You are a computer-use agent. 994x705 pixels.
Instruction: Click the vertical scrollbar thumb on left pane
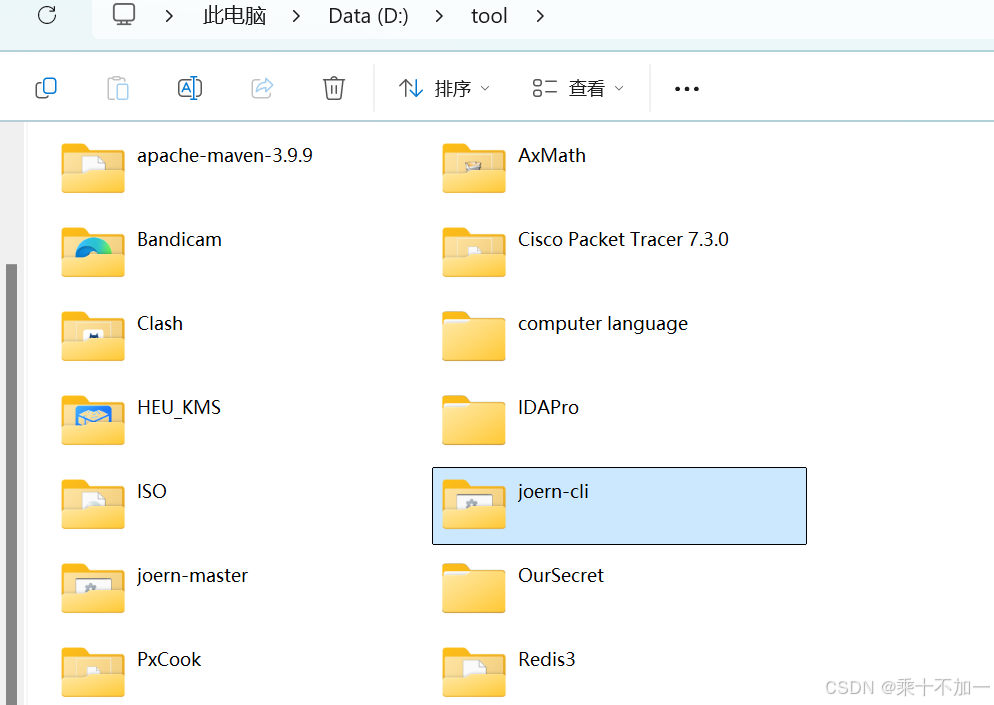pyautogui.click(x=11, y=484)
